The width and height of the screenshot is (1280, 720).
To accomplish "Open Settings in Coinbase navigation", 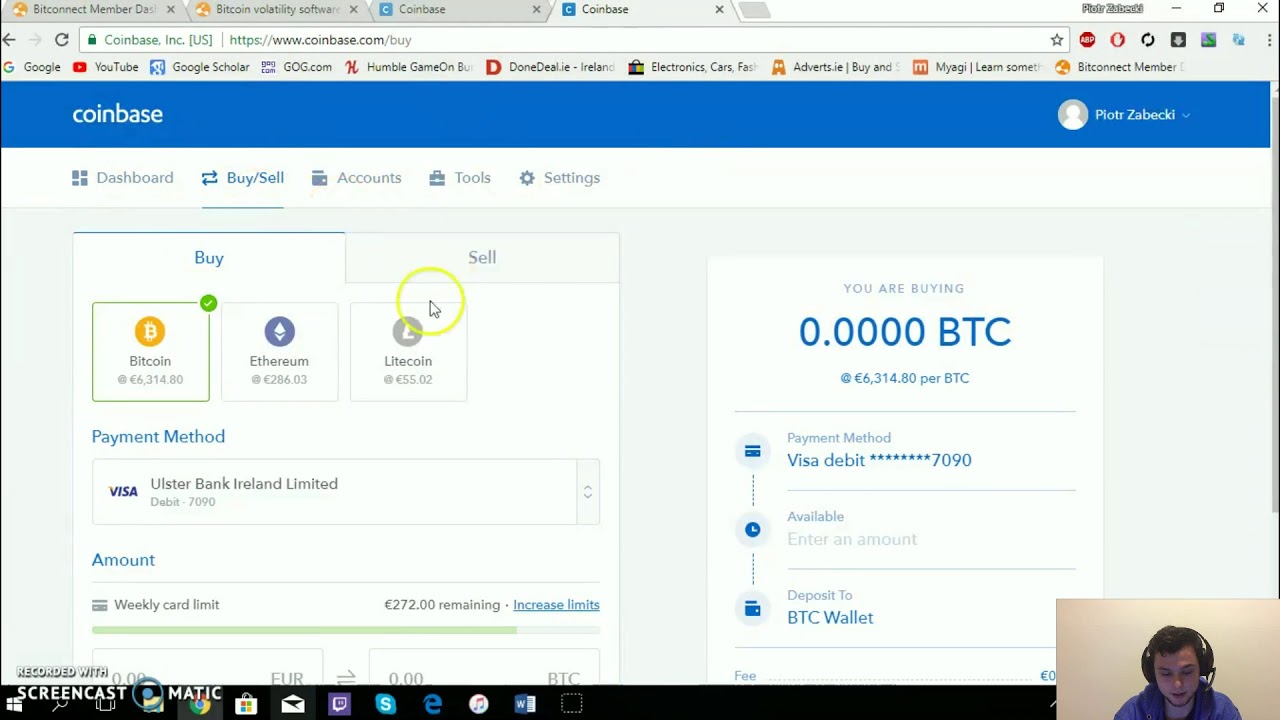I will coord(560,178).
